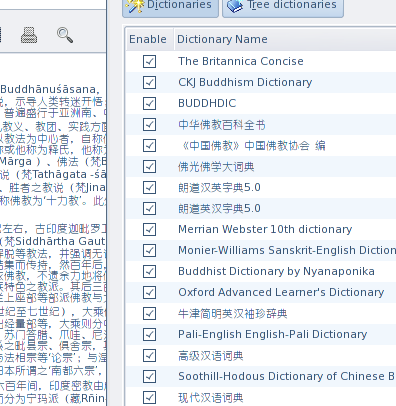Toggle checkbox for 牛津简明英汉袖珍辞典
Image resolution: width=396 pixels, height=406 pixels.
pyautogui.click(x=149, y=313)
